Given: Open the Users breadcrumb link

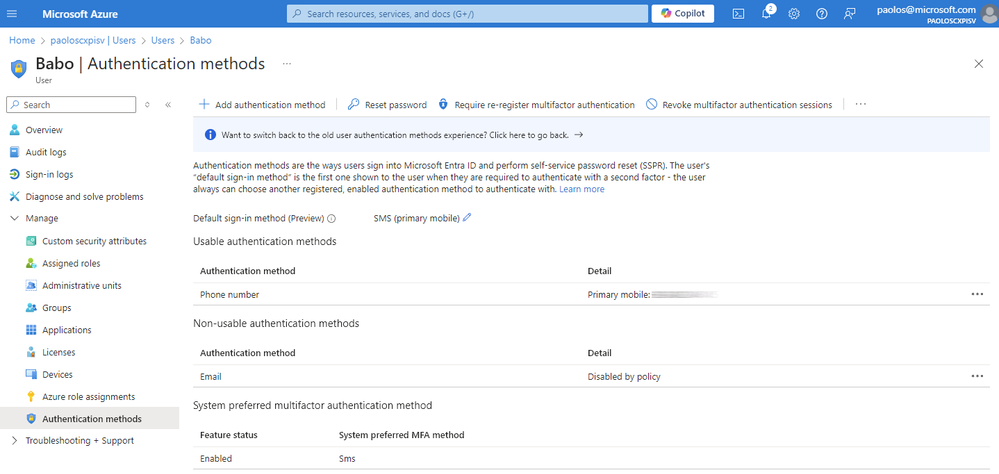Looking at the screenshot, I should pos(162,40).
